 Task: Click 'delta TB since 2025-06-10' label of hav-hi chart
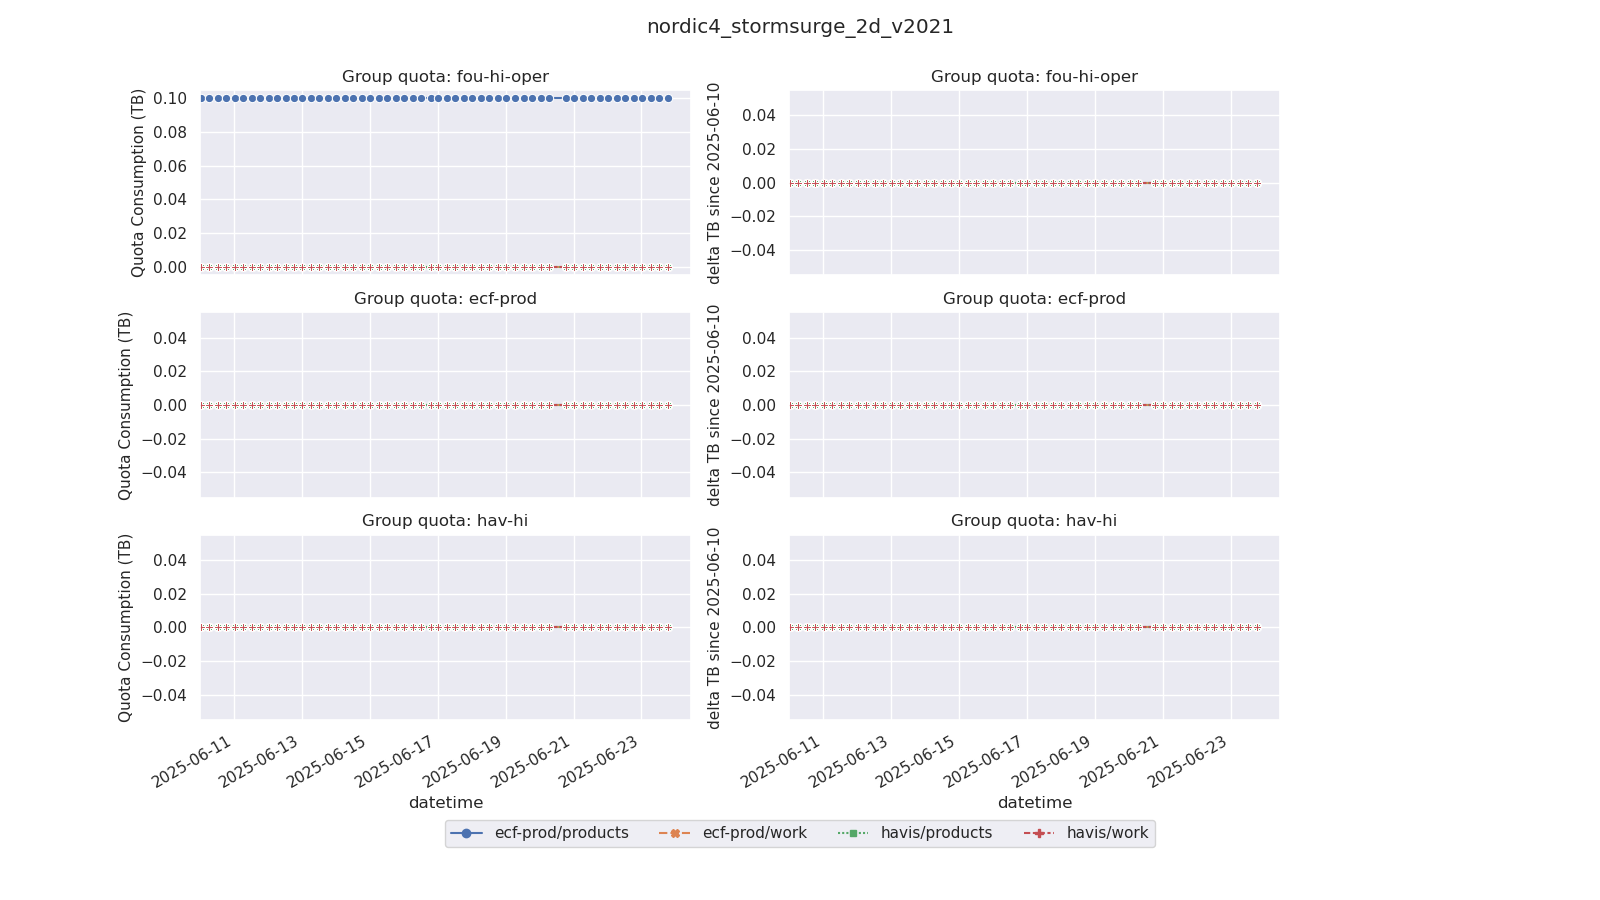pos(714,627)
